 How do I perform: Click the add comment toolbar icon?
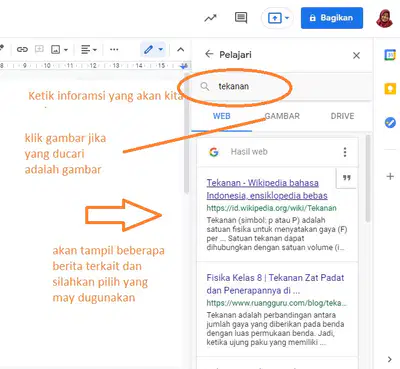pyautogui.click(x=39, y=49)
